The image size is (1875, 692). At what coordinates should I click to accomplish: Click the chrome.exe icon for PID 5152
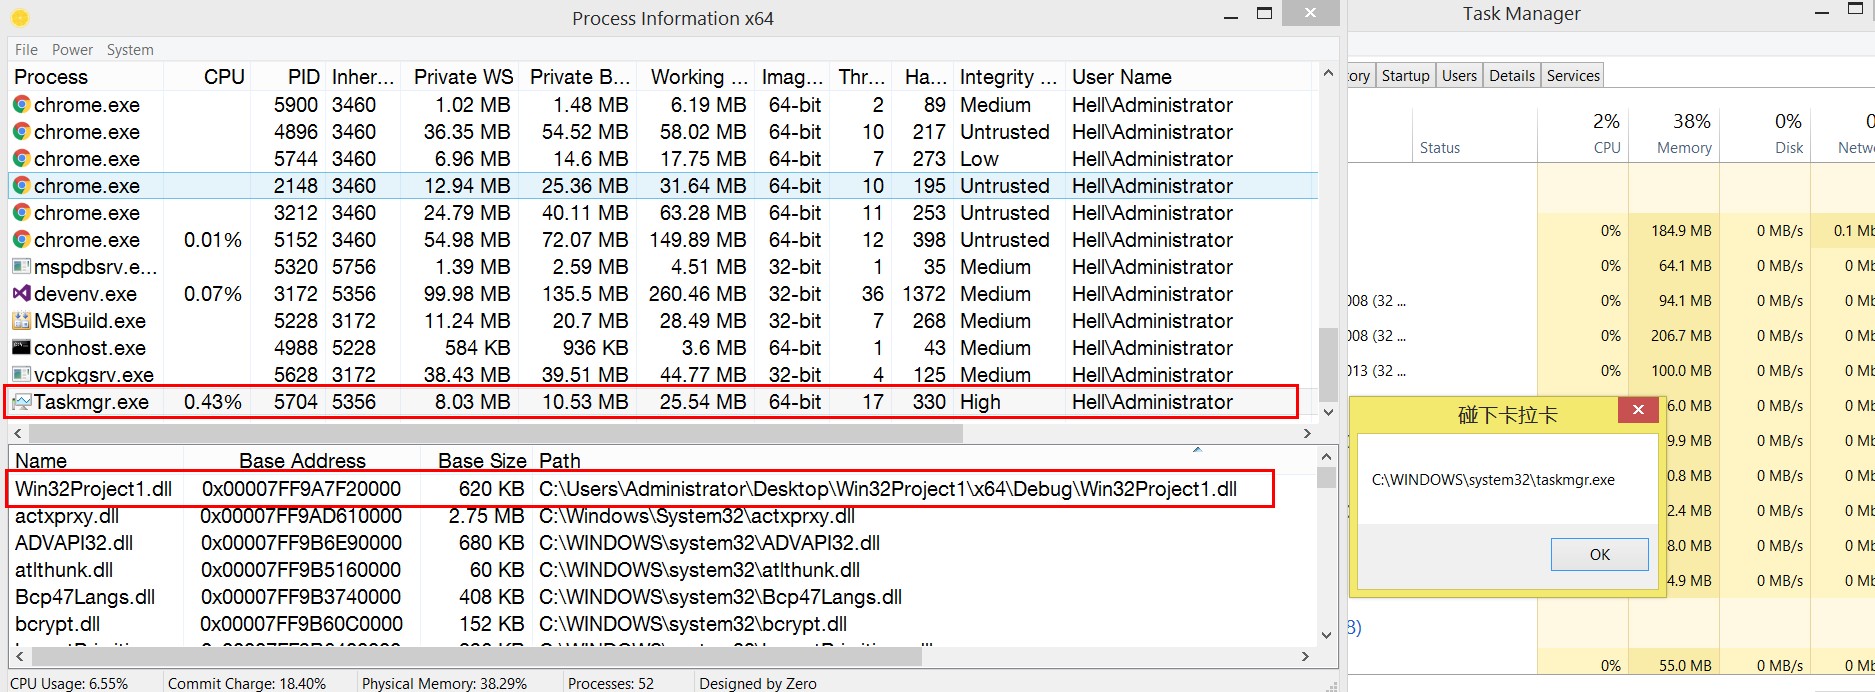click(x=21, y=239)
